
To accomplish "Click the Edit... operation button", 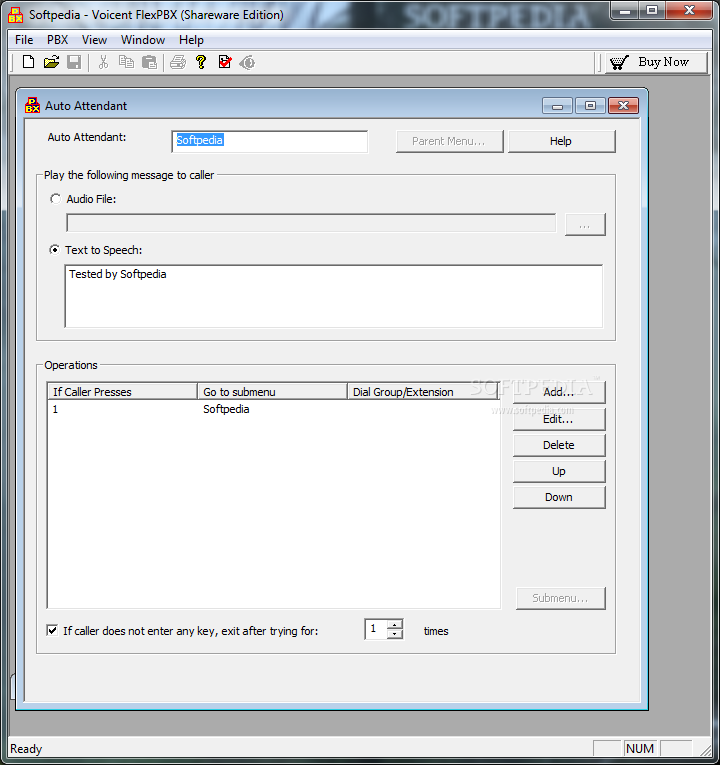I will (x=559, y=419).
